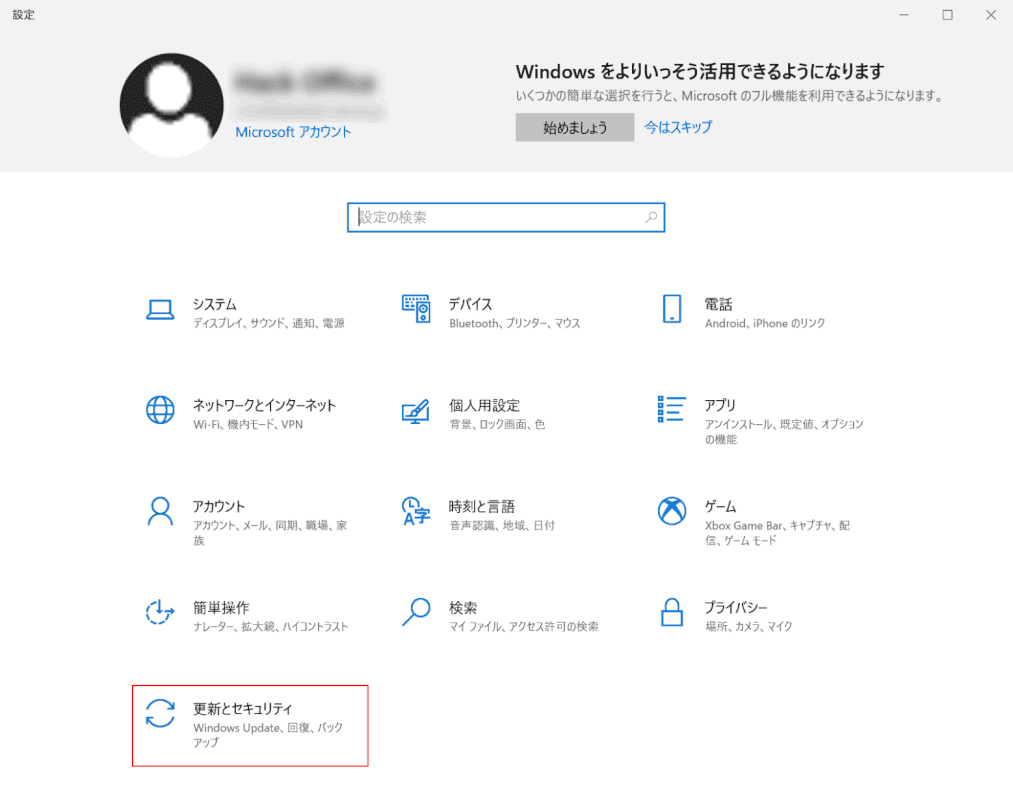Minimize the 設定 window
The width and height of the screenshot is (1013, 800).
904,15
